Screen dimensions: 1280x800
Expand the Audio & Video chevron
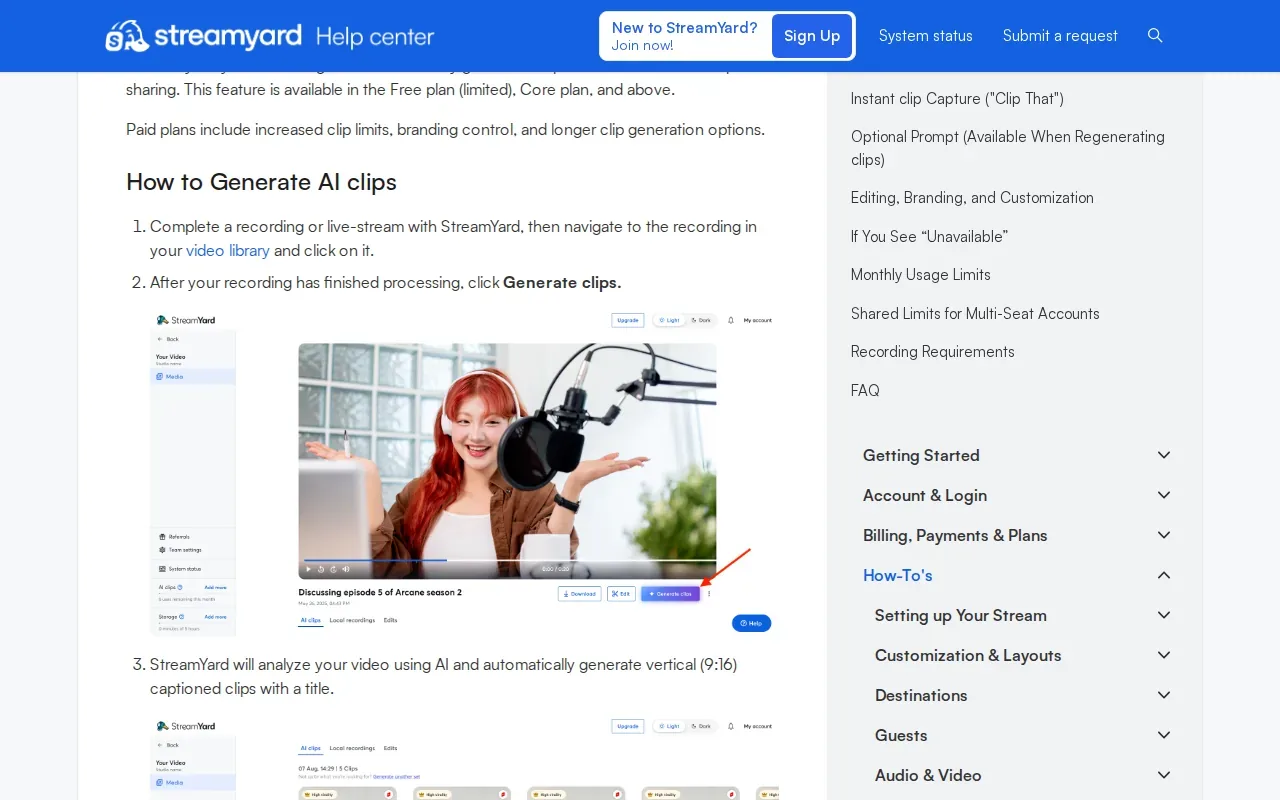tap(1164, 775)
